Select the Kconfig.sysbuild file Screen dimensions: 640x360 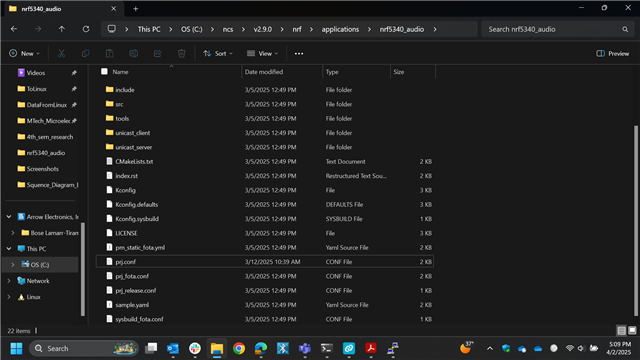click(264, 219)
